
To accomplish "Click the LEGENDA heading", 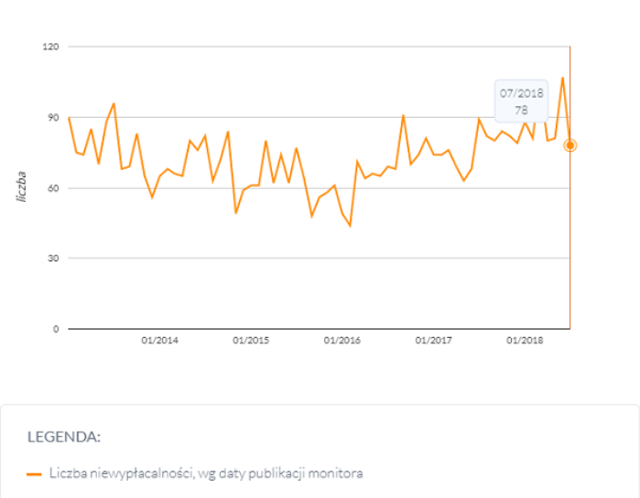I will tap(64, 437).
